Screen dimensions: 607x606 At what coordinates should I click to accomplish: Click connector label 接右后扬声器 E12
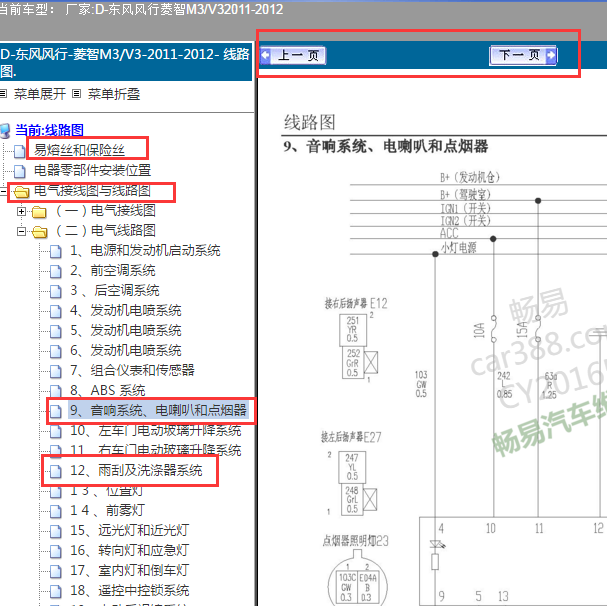click(x=356, y=303)
